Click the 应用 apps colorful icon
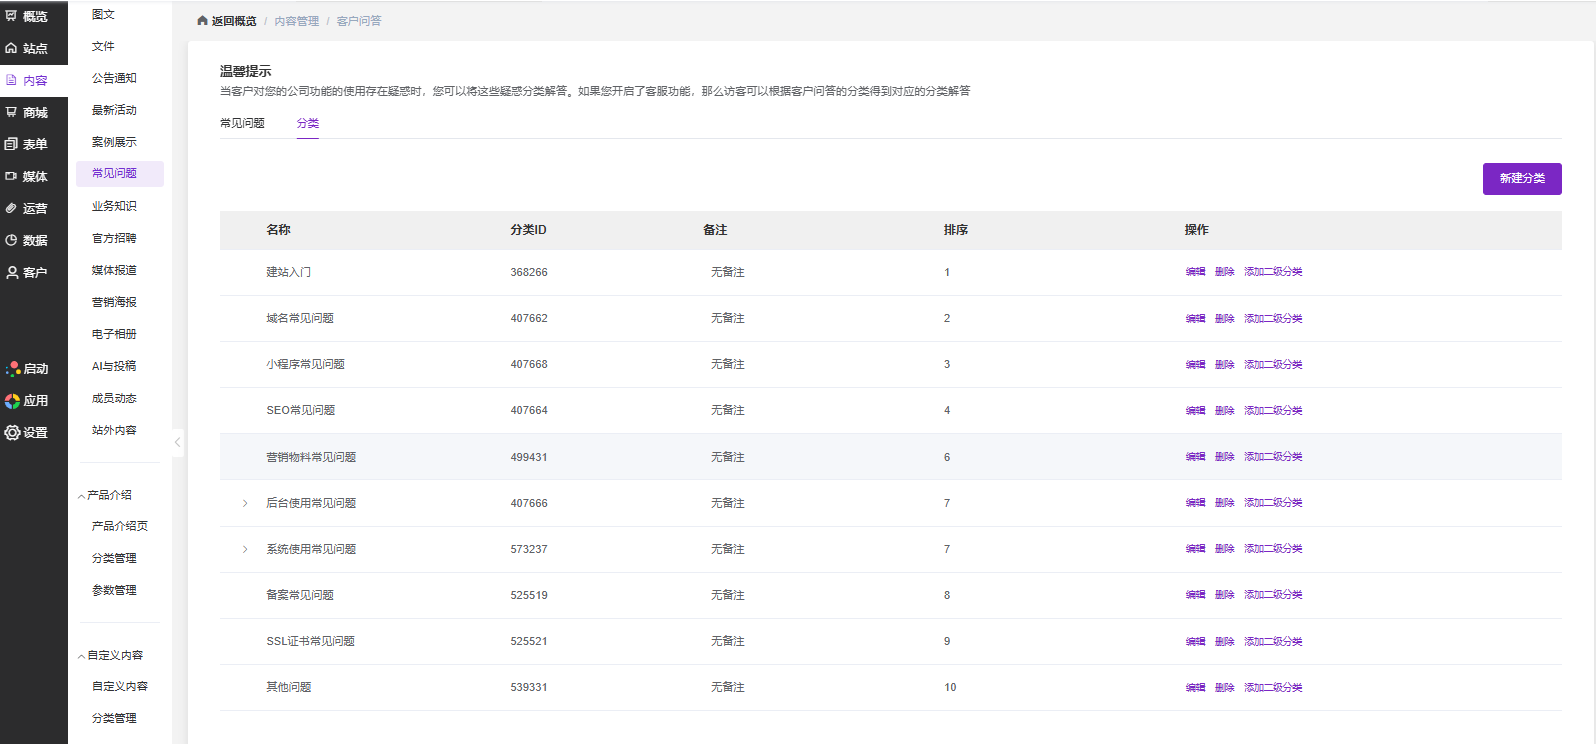 pyautogui.click(x=12, y=401)
